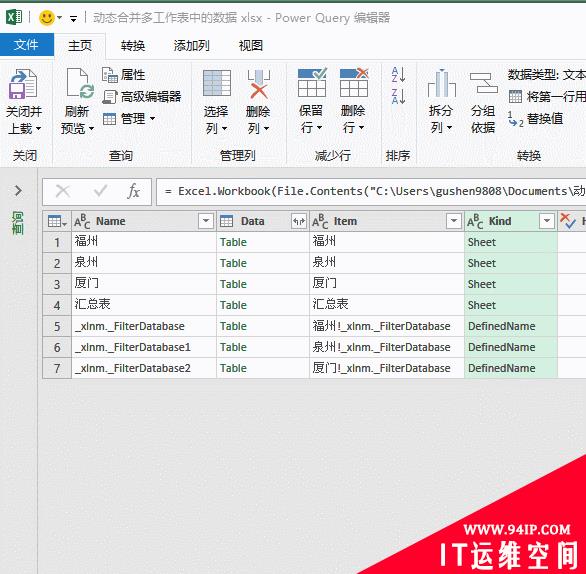Click the 关闭并上载 save icon
586x574 pixels.
point(23,84)
